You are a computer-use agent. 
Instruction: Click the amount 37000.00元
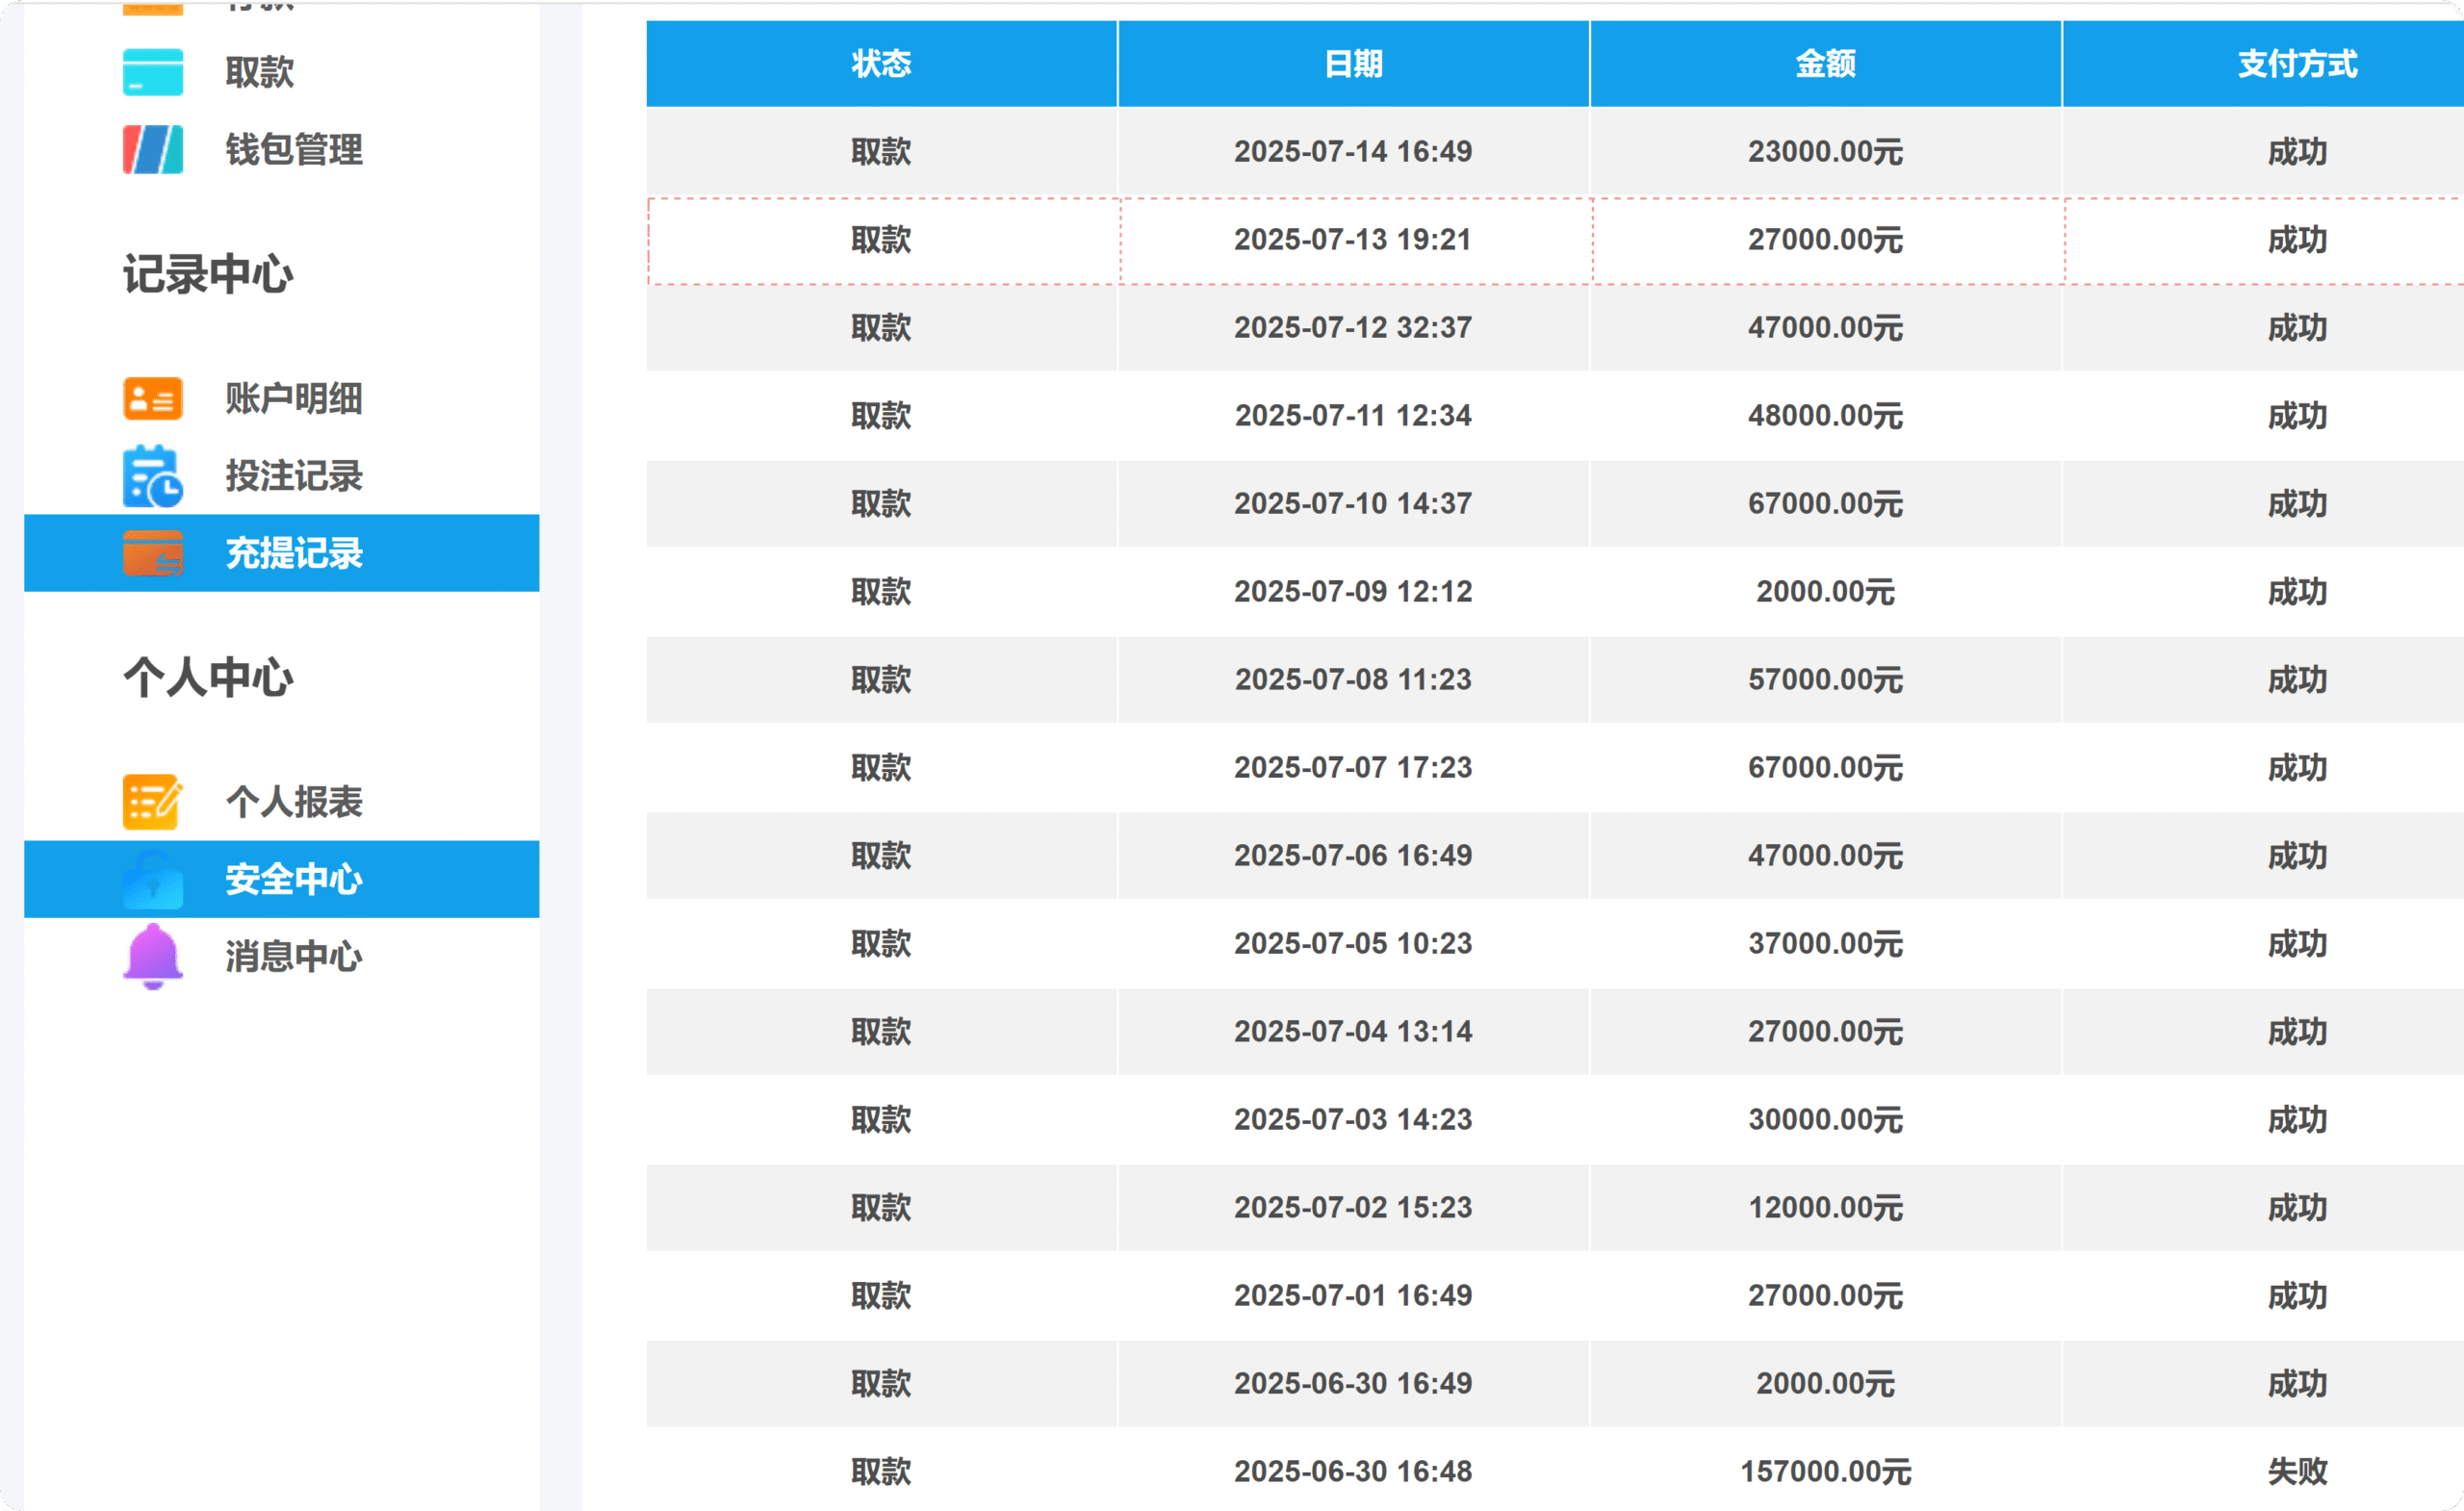[1825, 944]
